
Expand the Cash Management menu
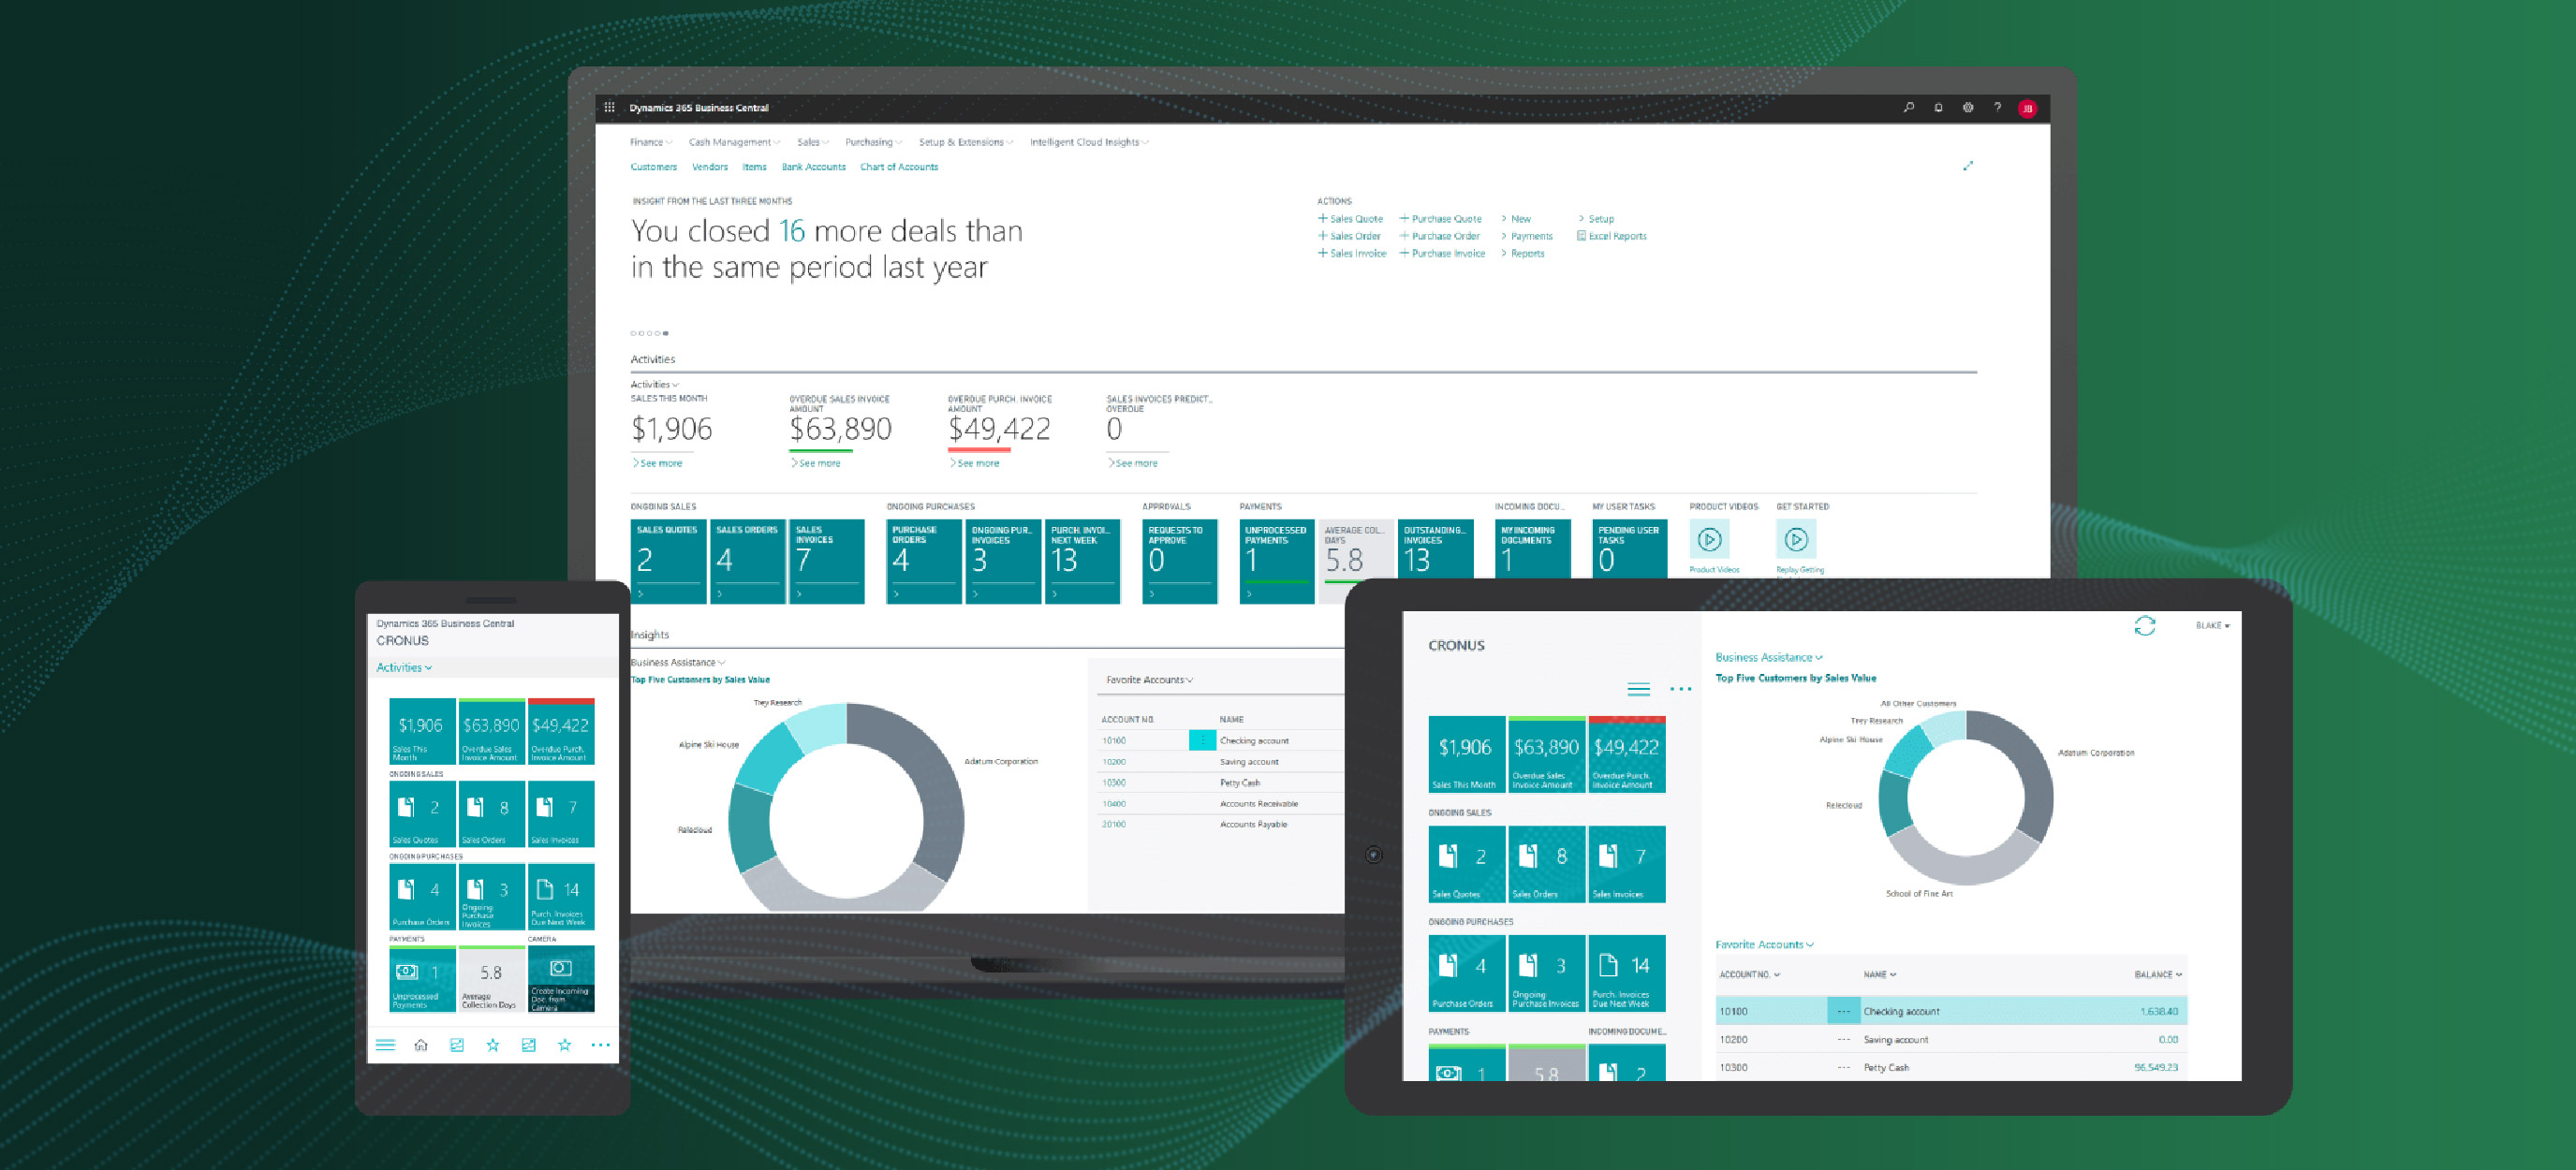pyautogui.click(x=734, y=142)
